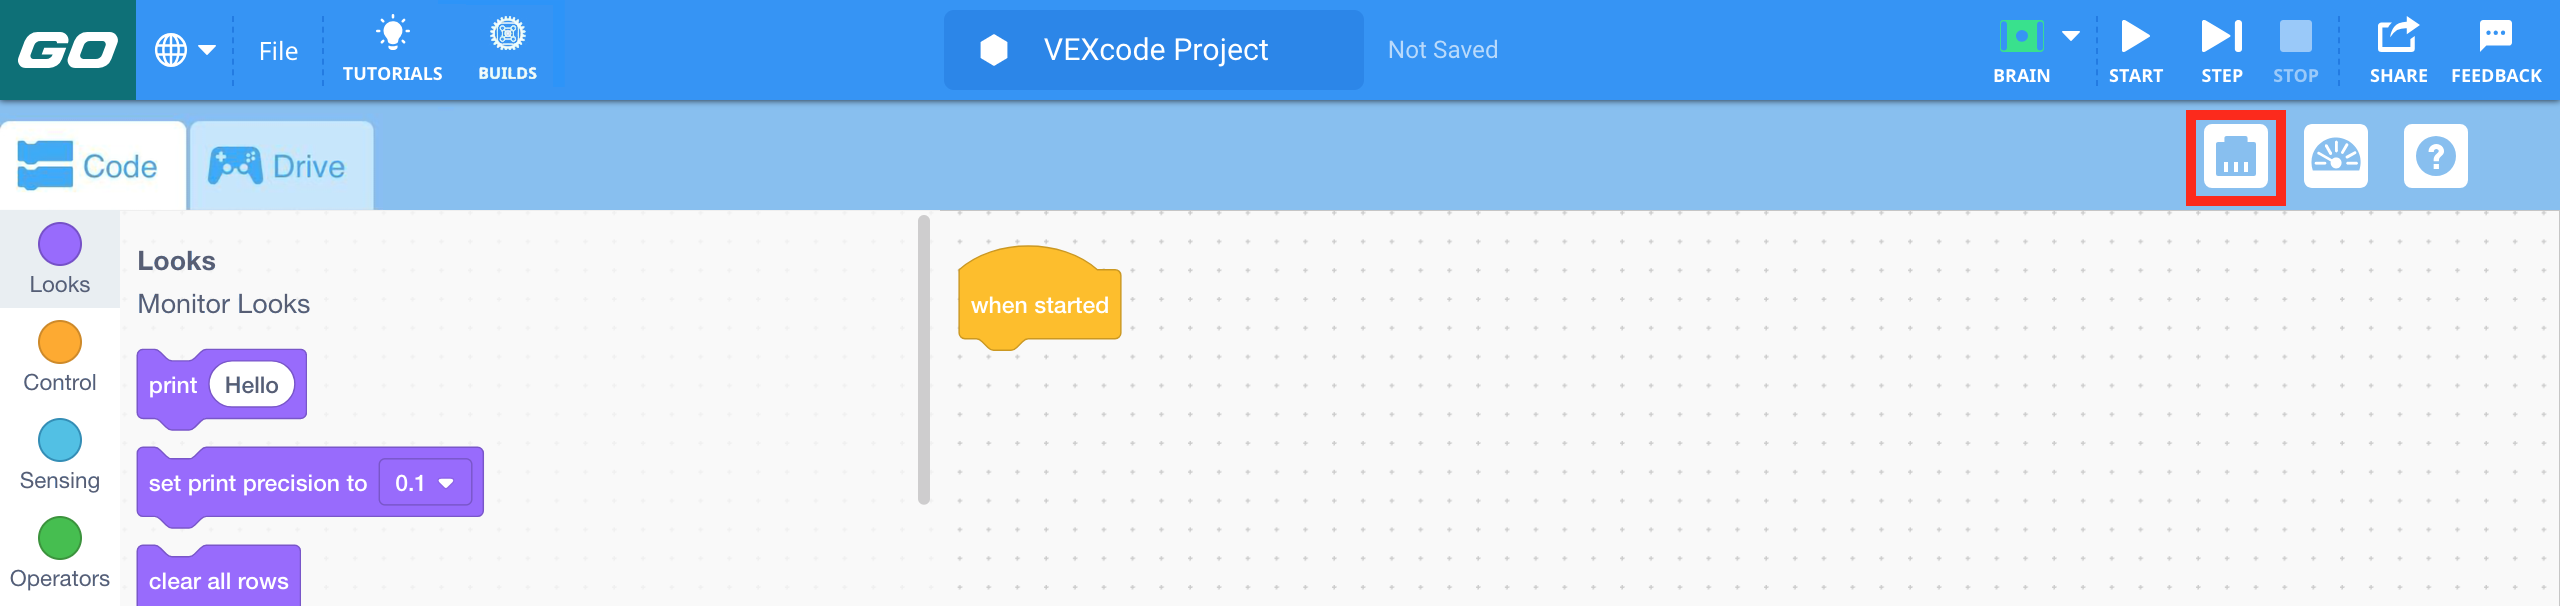Expand the Brain connection dropdown arrow

[2069, 38]
